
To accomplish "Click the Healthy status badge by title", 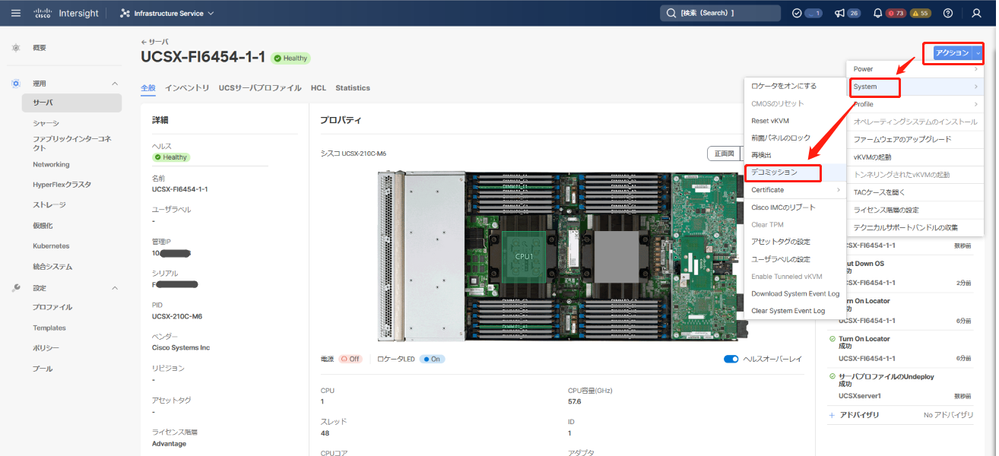I will click(291, 58).
